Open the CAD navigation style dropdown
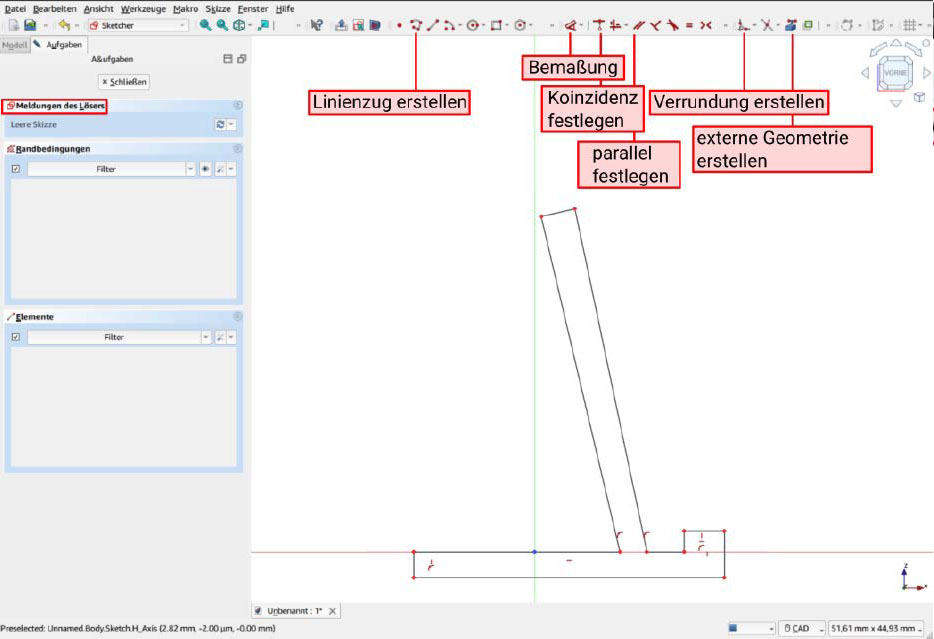This screenshot has width=934, height=639. [802, 628]
